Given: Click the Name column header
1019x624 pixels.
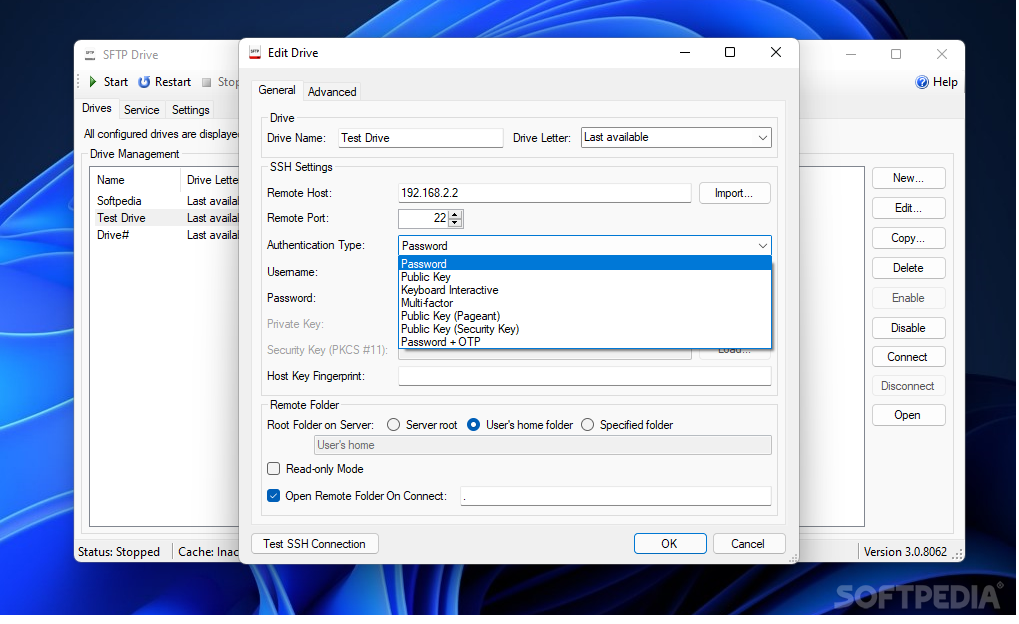Looking at the screenshot, I should (135, 180).
